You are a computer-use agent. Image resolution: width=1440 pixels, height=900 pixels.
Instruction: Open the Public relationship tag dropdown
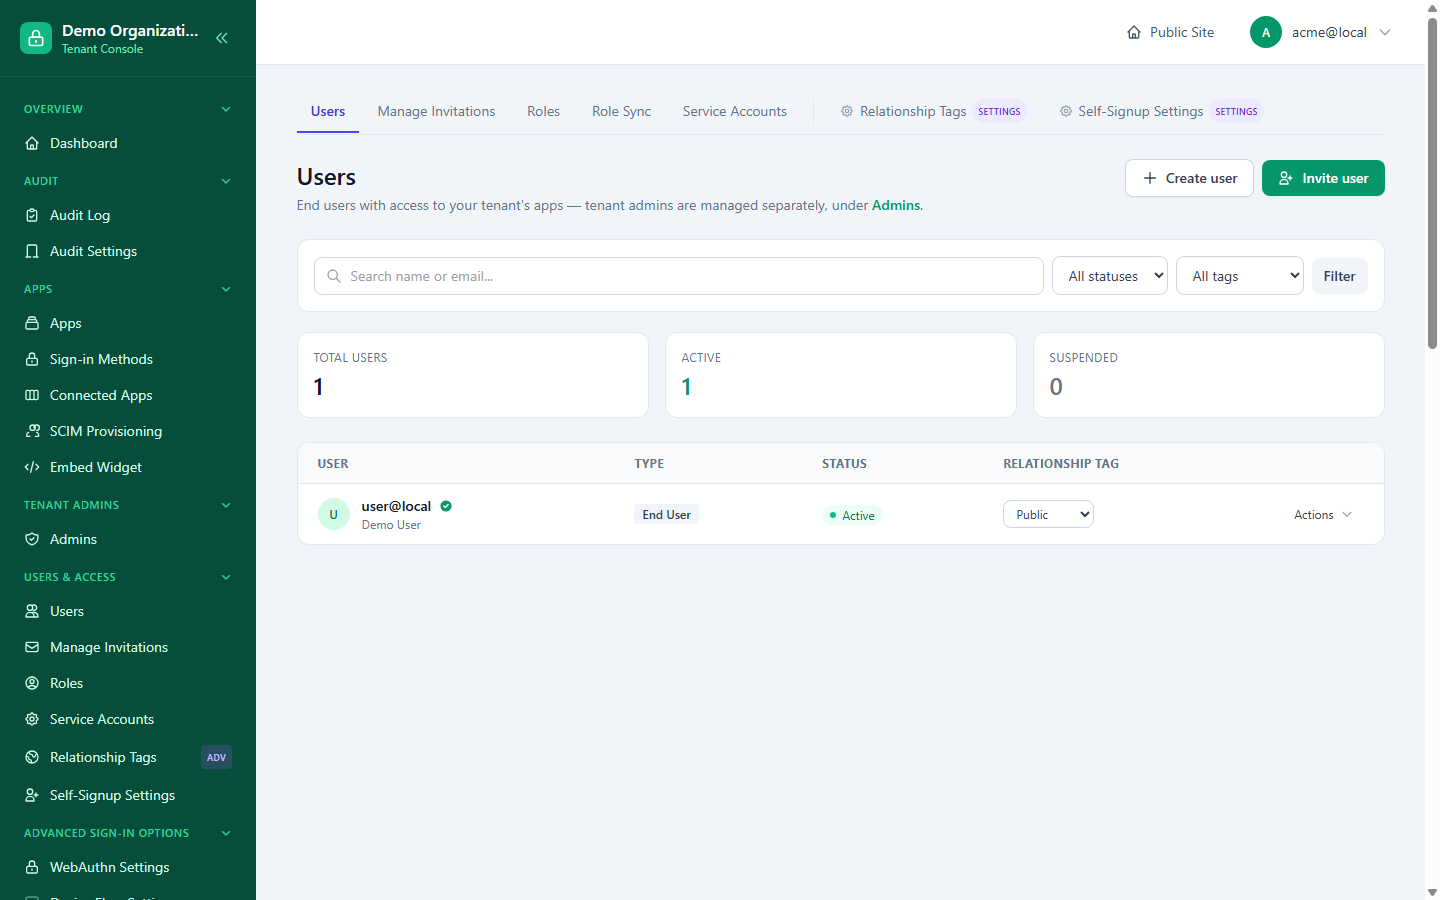[x=1048, y=514]
